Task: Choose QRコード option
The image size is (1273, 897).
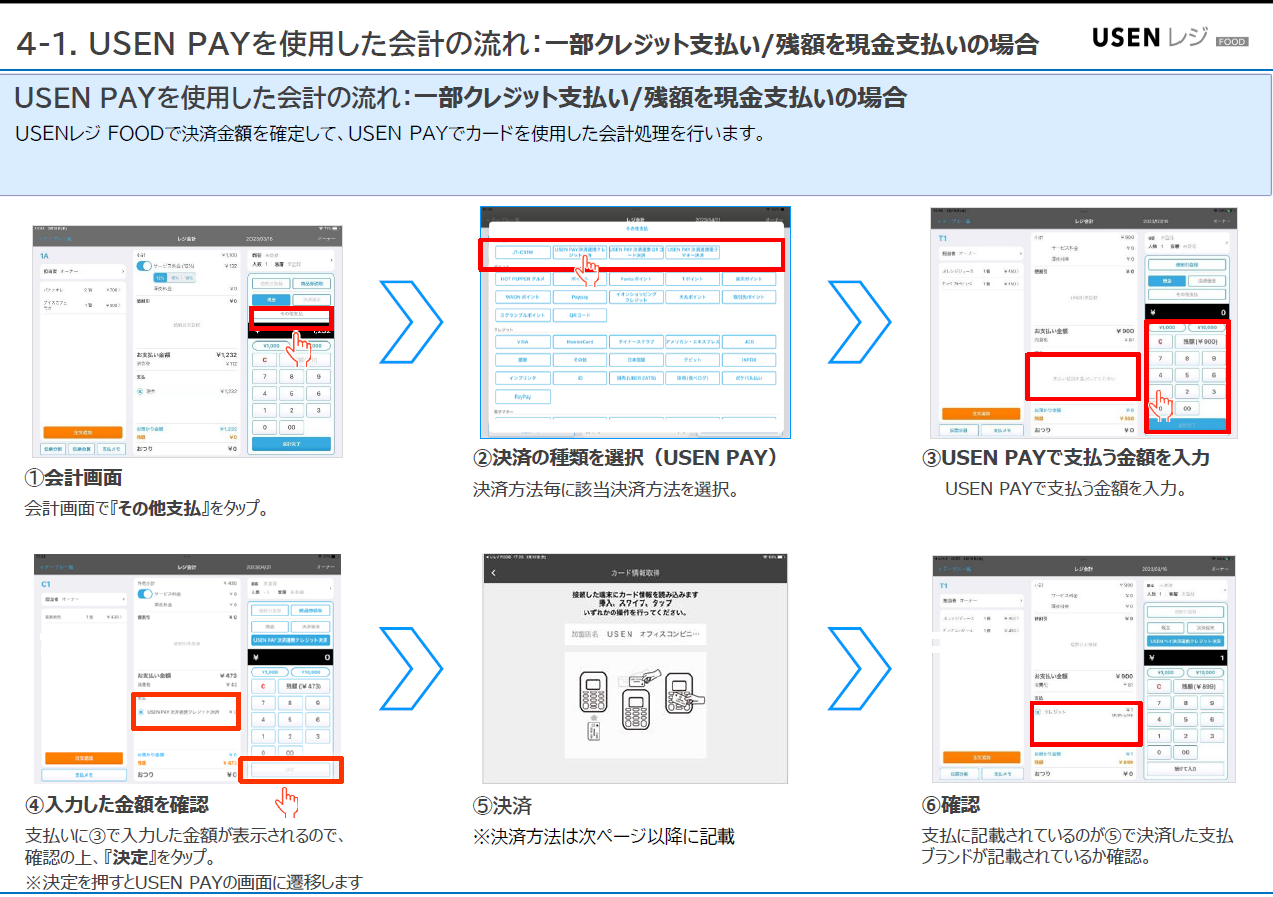Action: [x=580, y=315]
